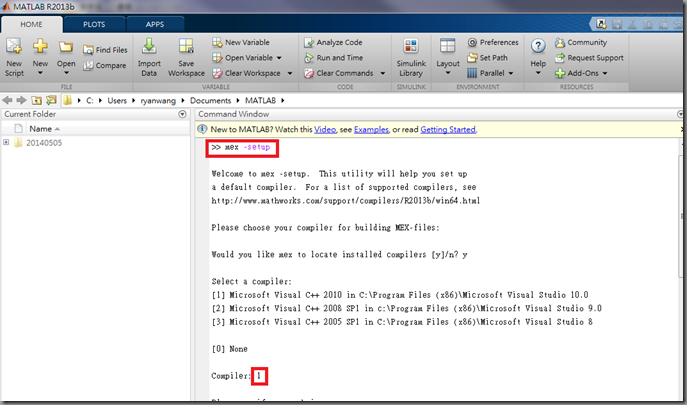Switch to the APPS tab
The width and height of the screenshot is (687, 405).
155,25
